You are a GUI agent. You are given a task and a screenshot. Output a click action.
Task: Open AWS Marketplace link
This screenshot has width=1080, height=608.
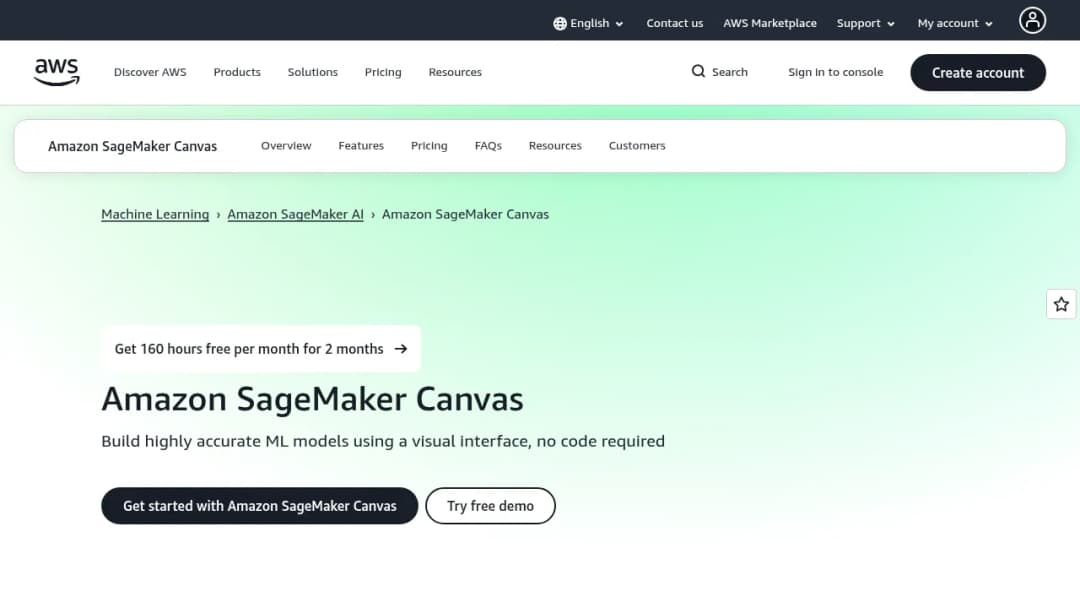(x=769, y=23)
